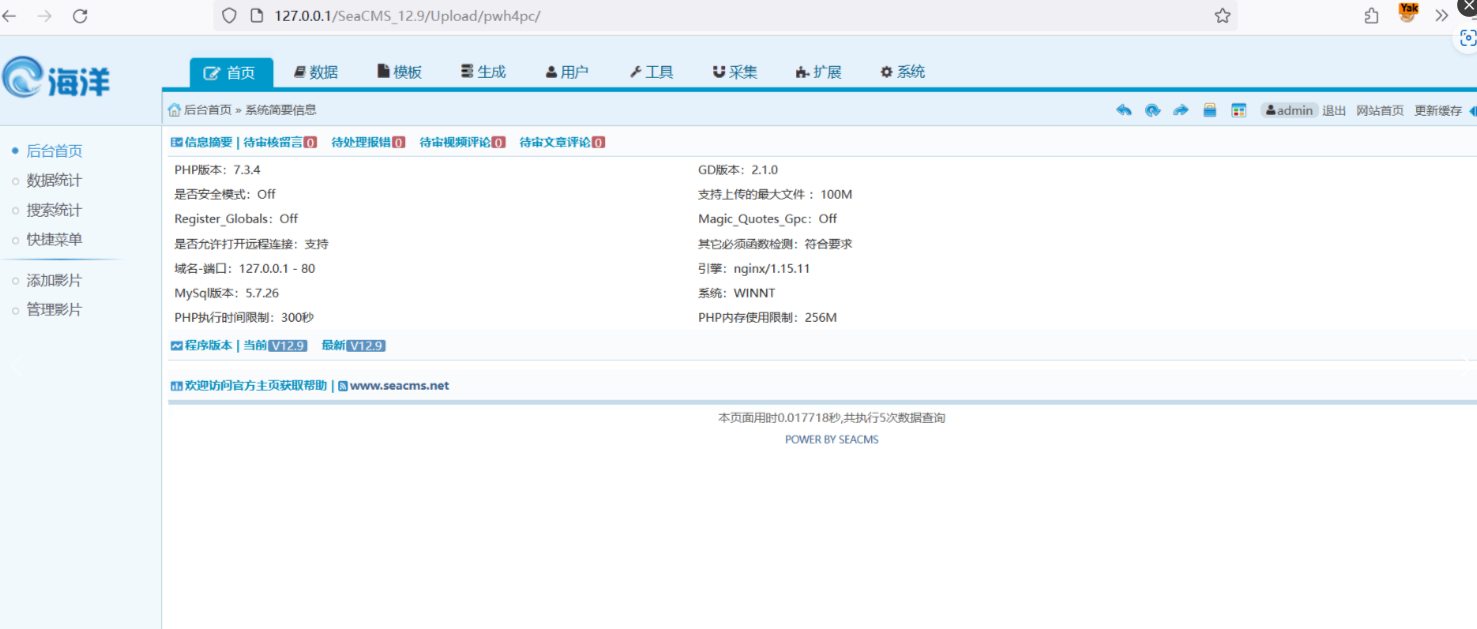
Task: Click the 域名-端口: 127.0.0.1 - 80 text
Action: (244, 269)
